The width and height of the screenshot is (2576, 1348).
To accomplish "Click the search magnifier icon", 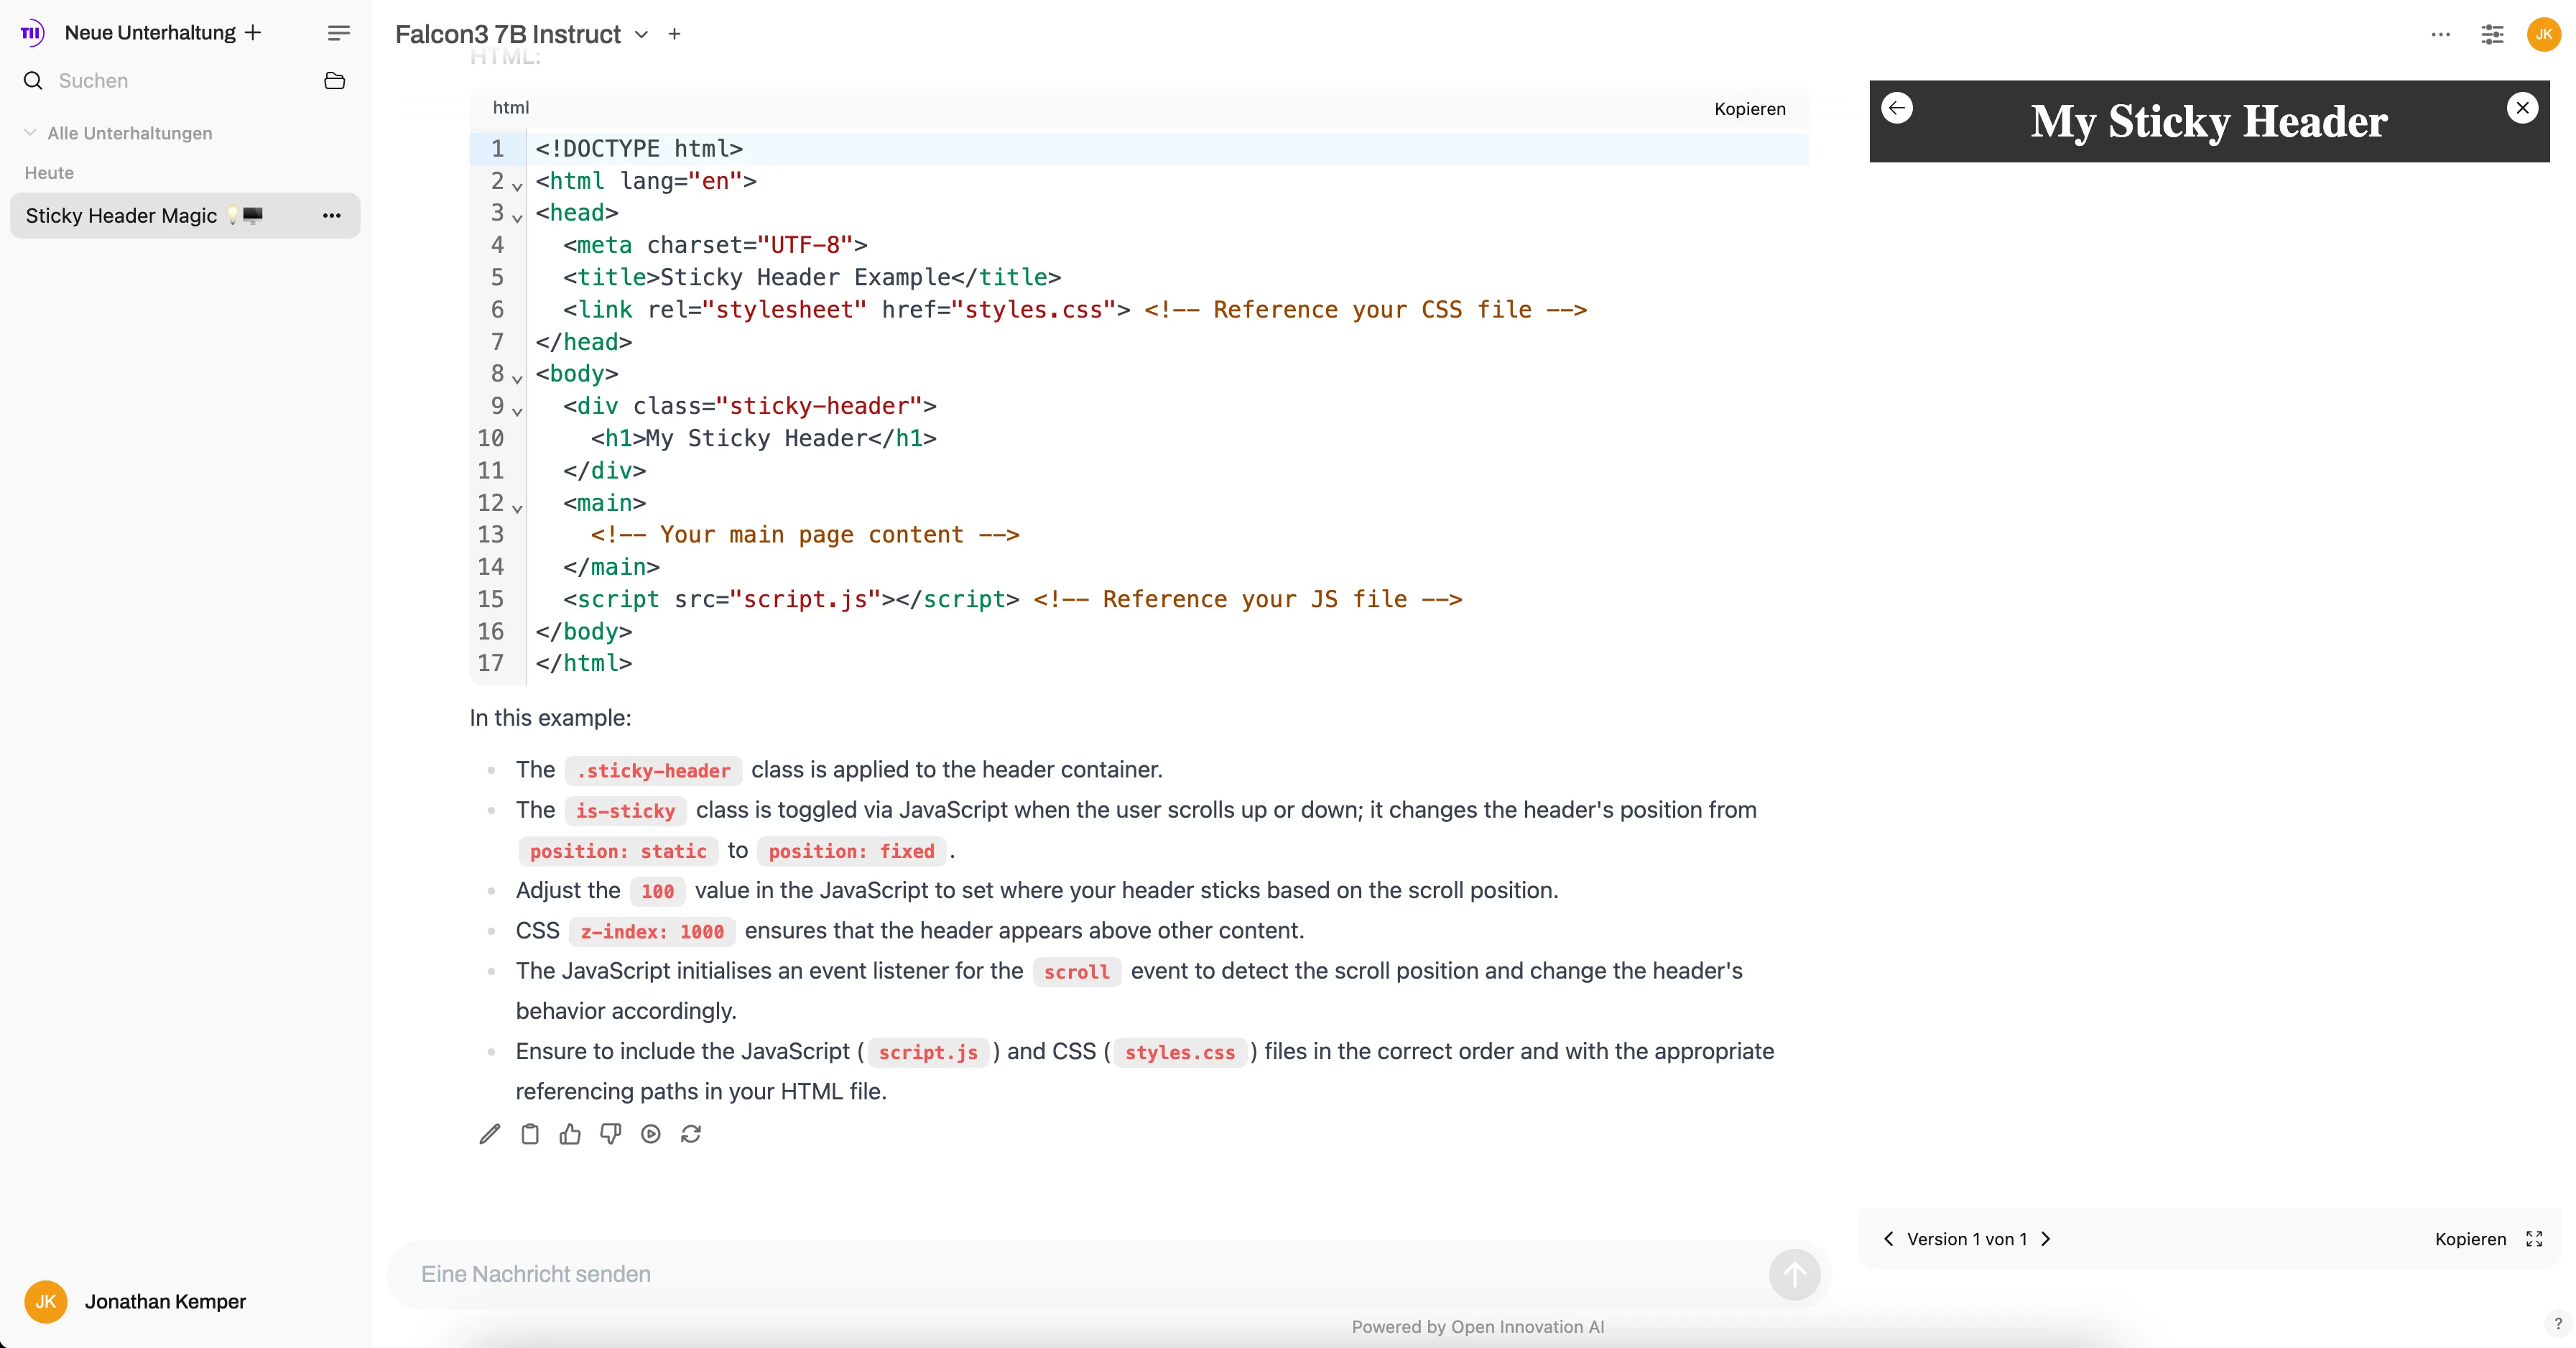I will click(33, 81).
